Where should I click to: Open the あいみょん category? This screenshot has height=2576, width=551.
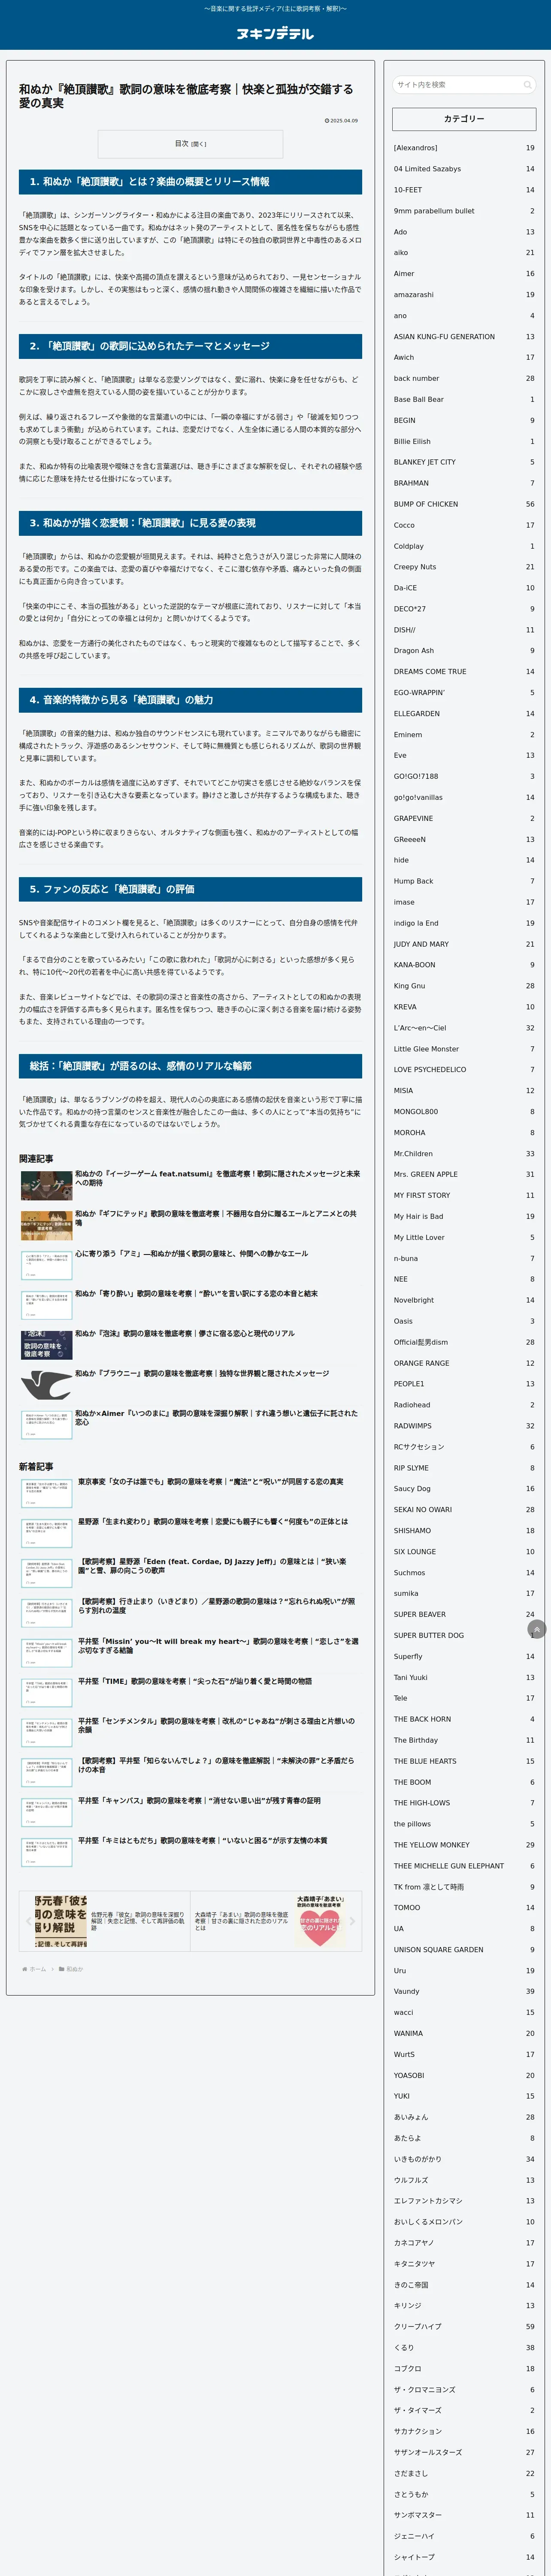click(x=464, y=2117)
